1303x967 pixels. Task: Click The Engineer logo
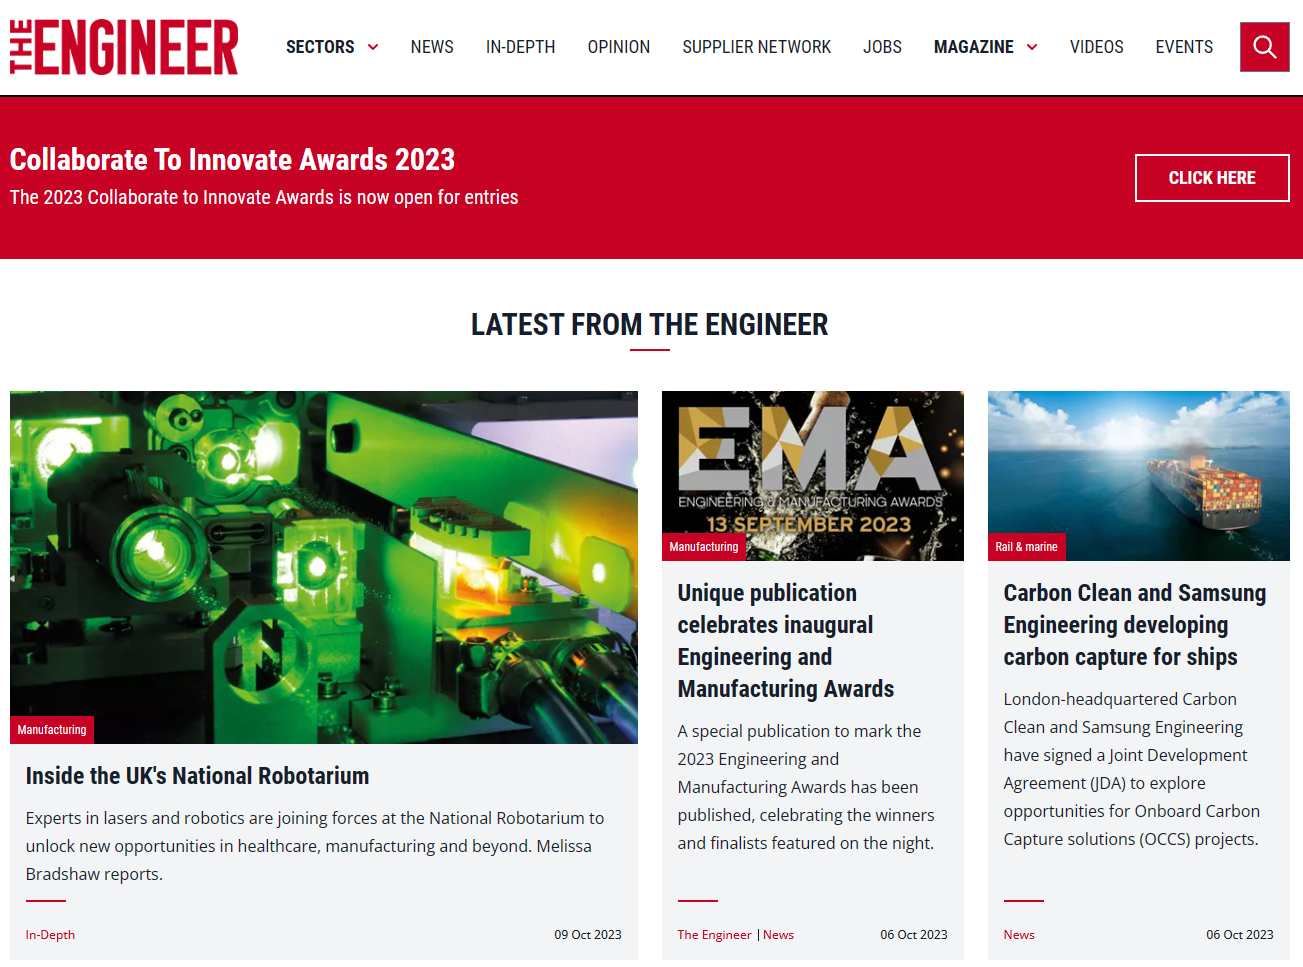[x=124, y=47]
